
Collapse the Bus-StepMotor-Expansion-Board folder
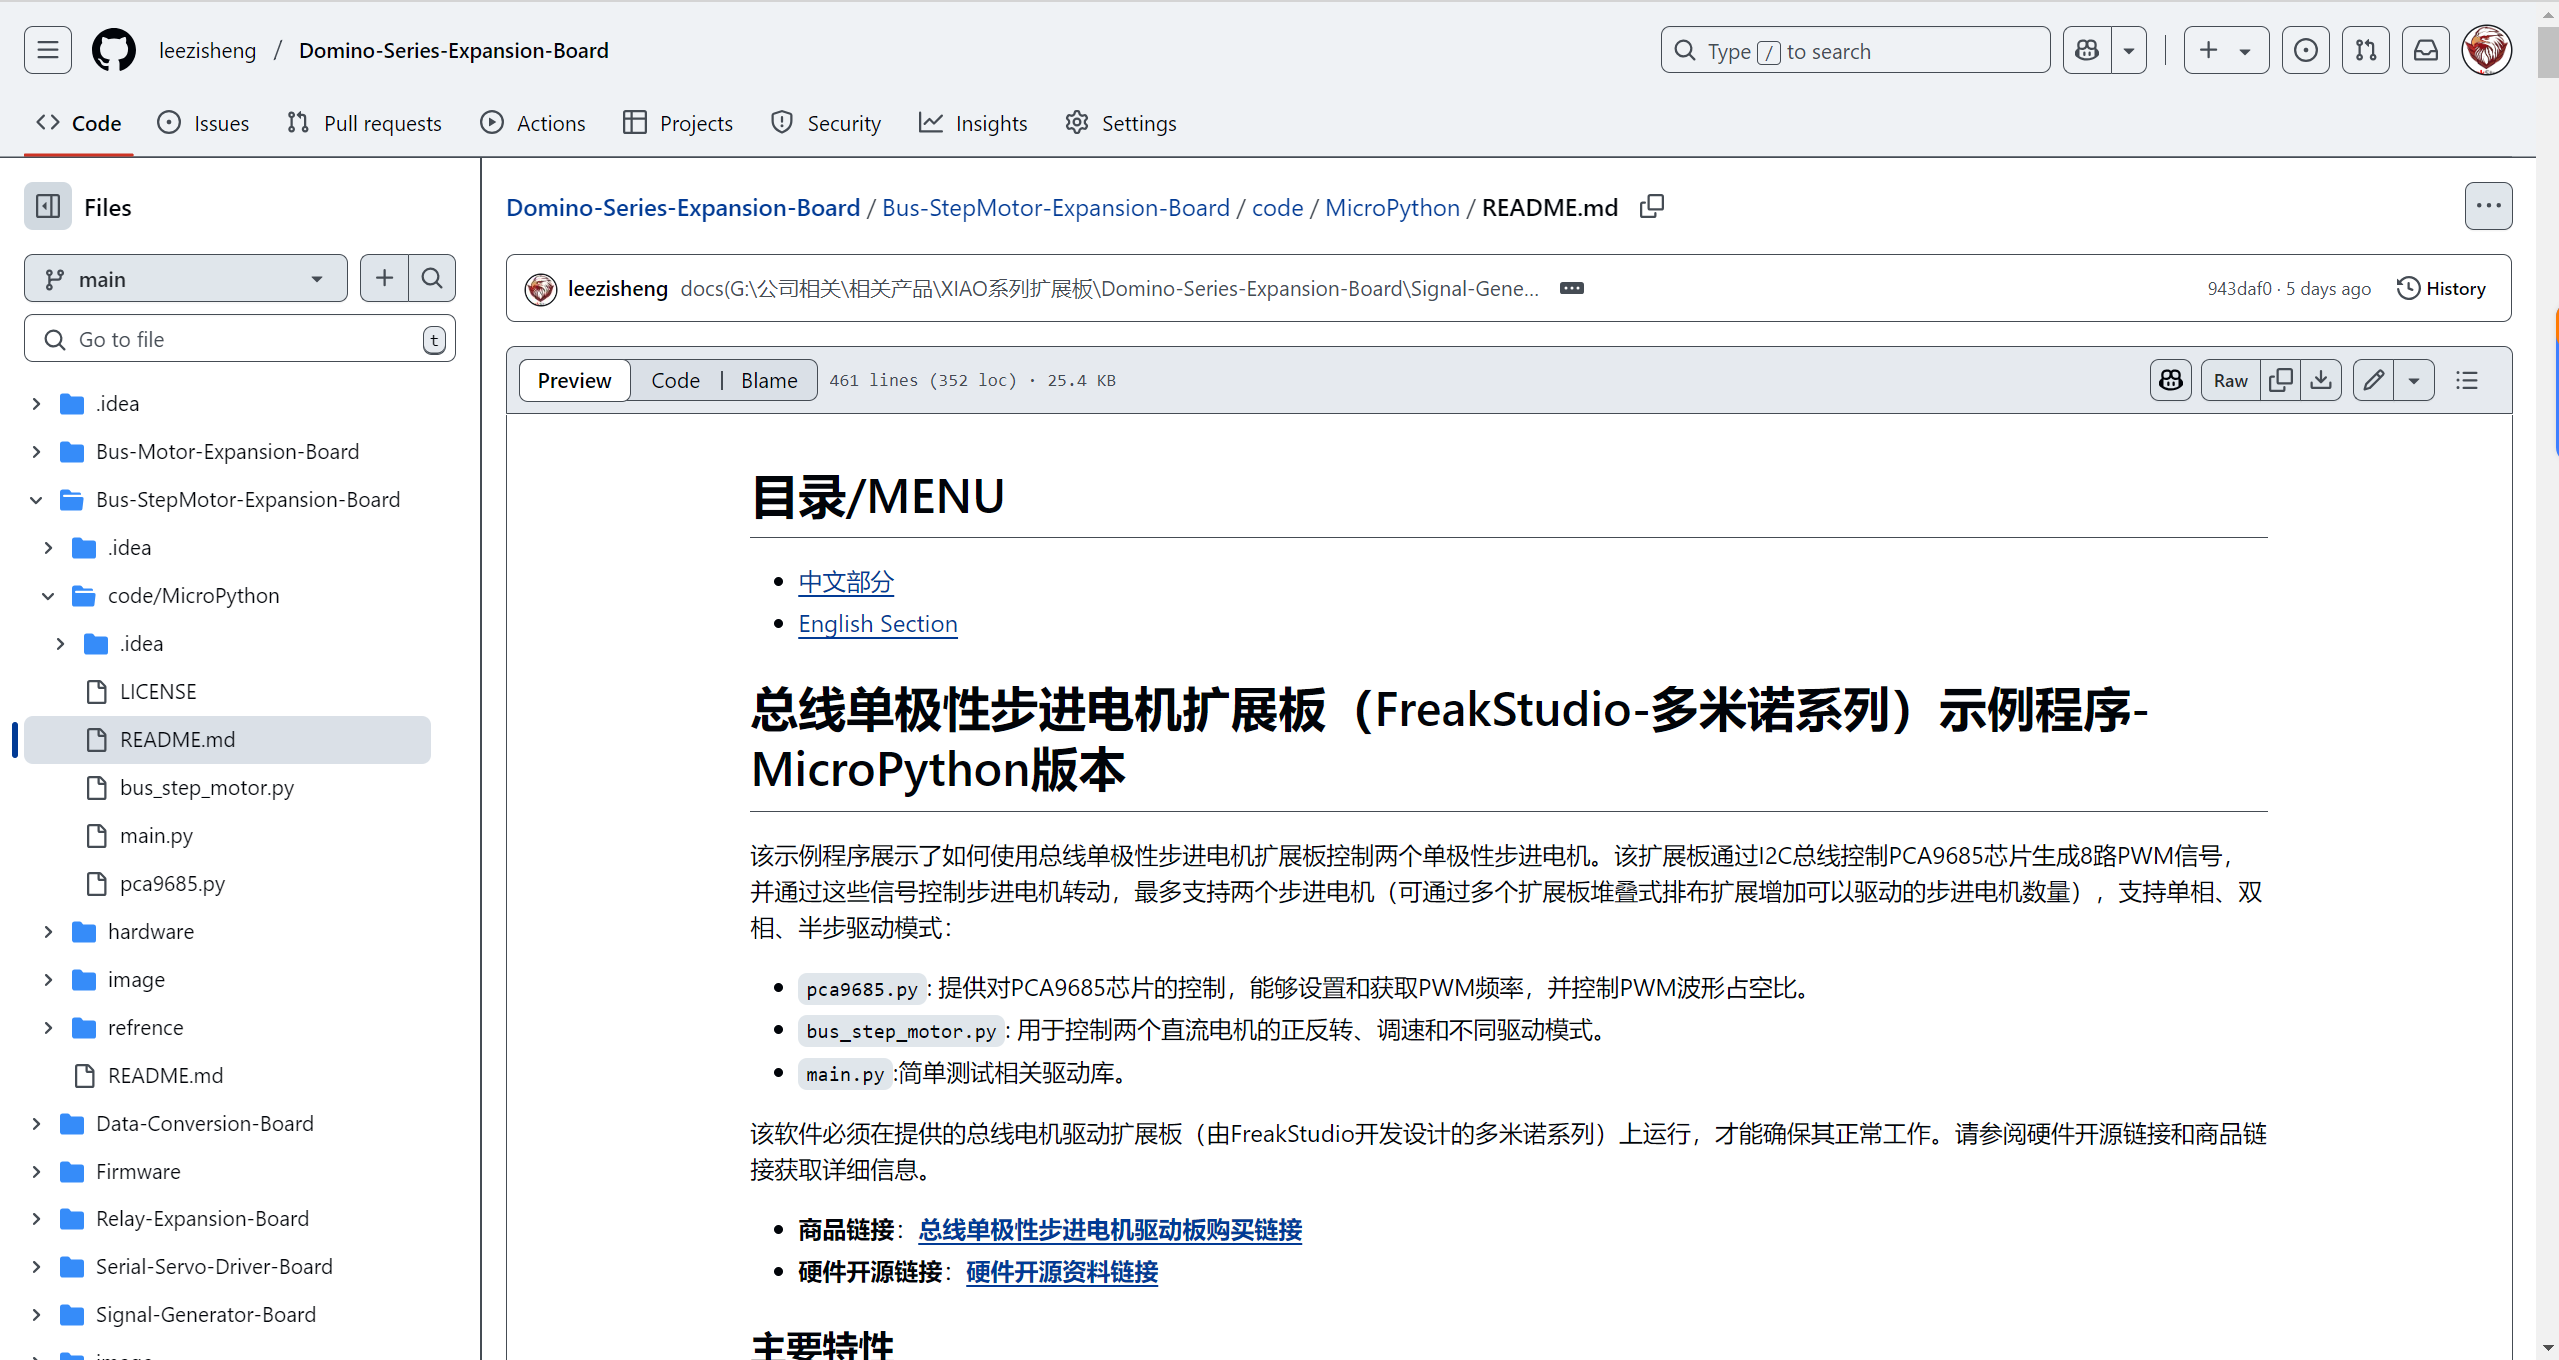(x=36, y=500)
